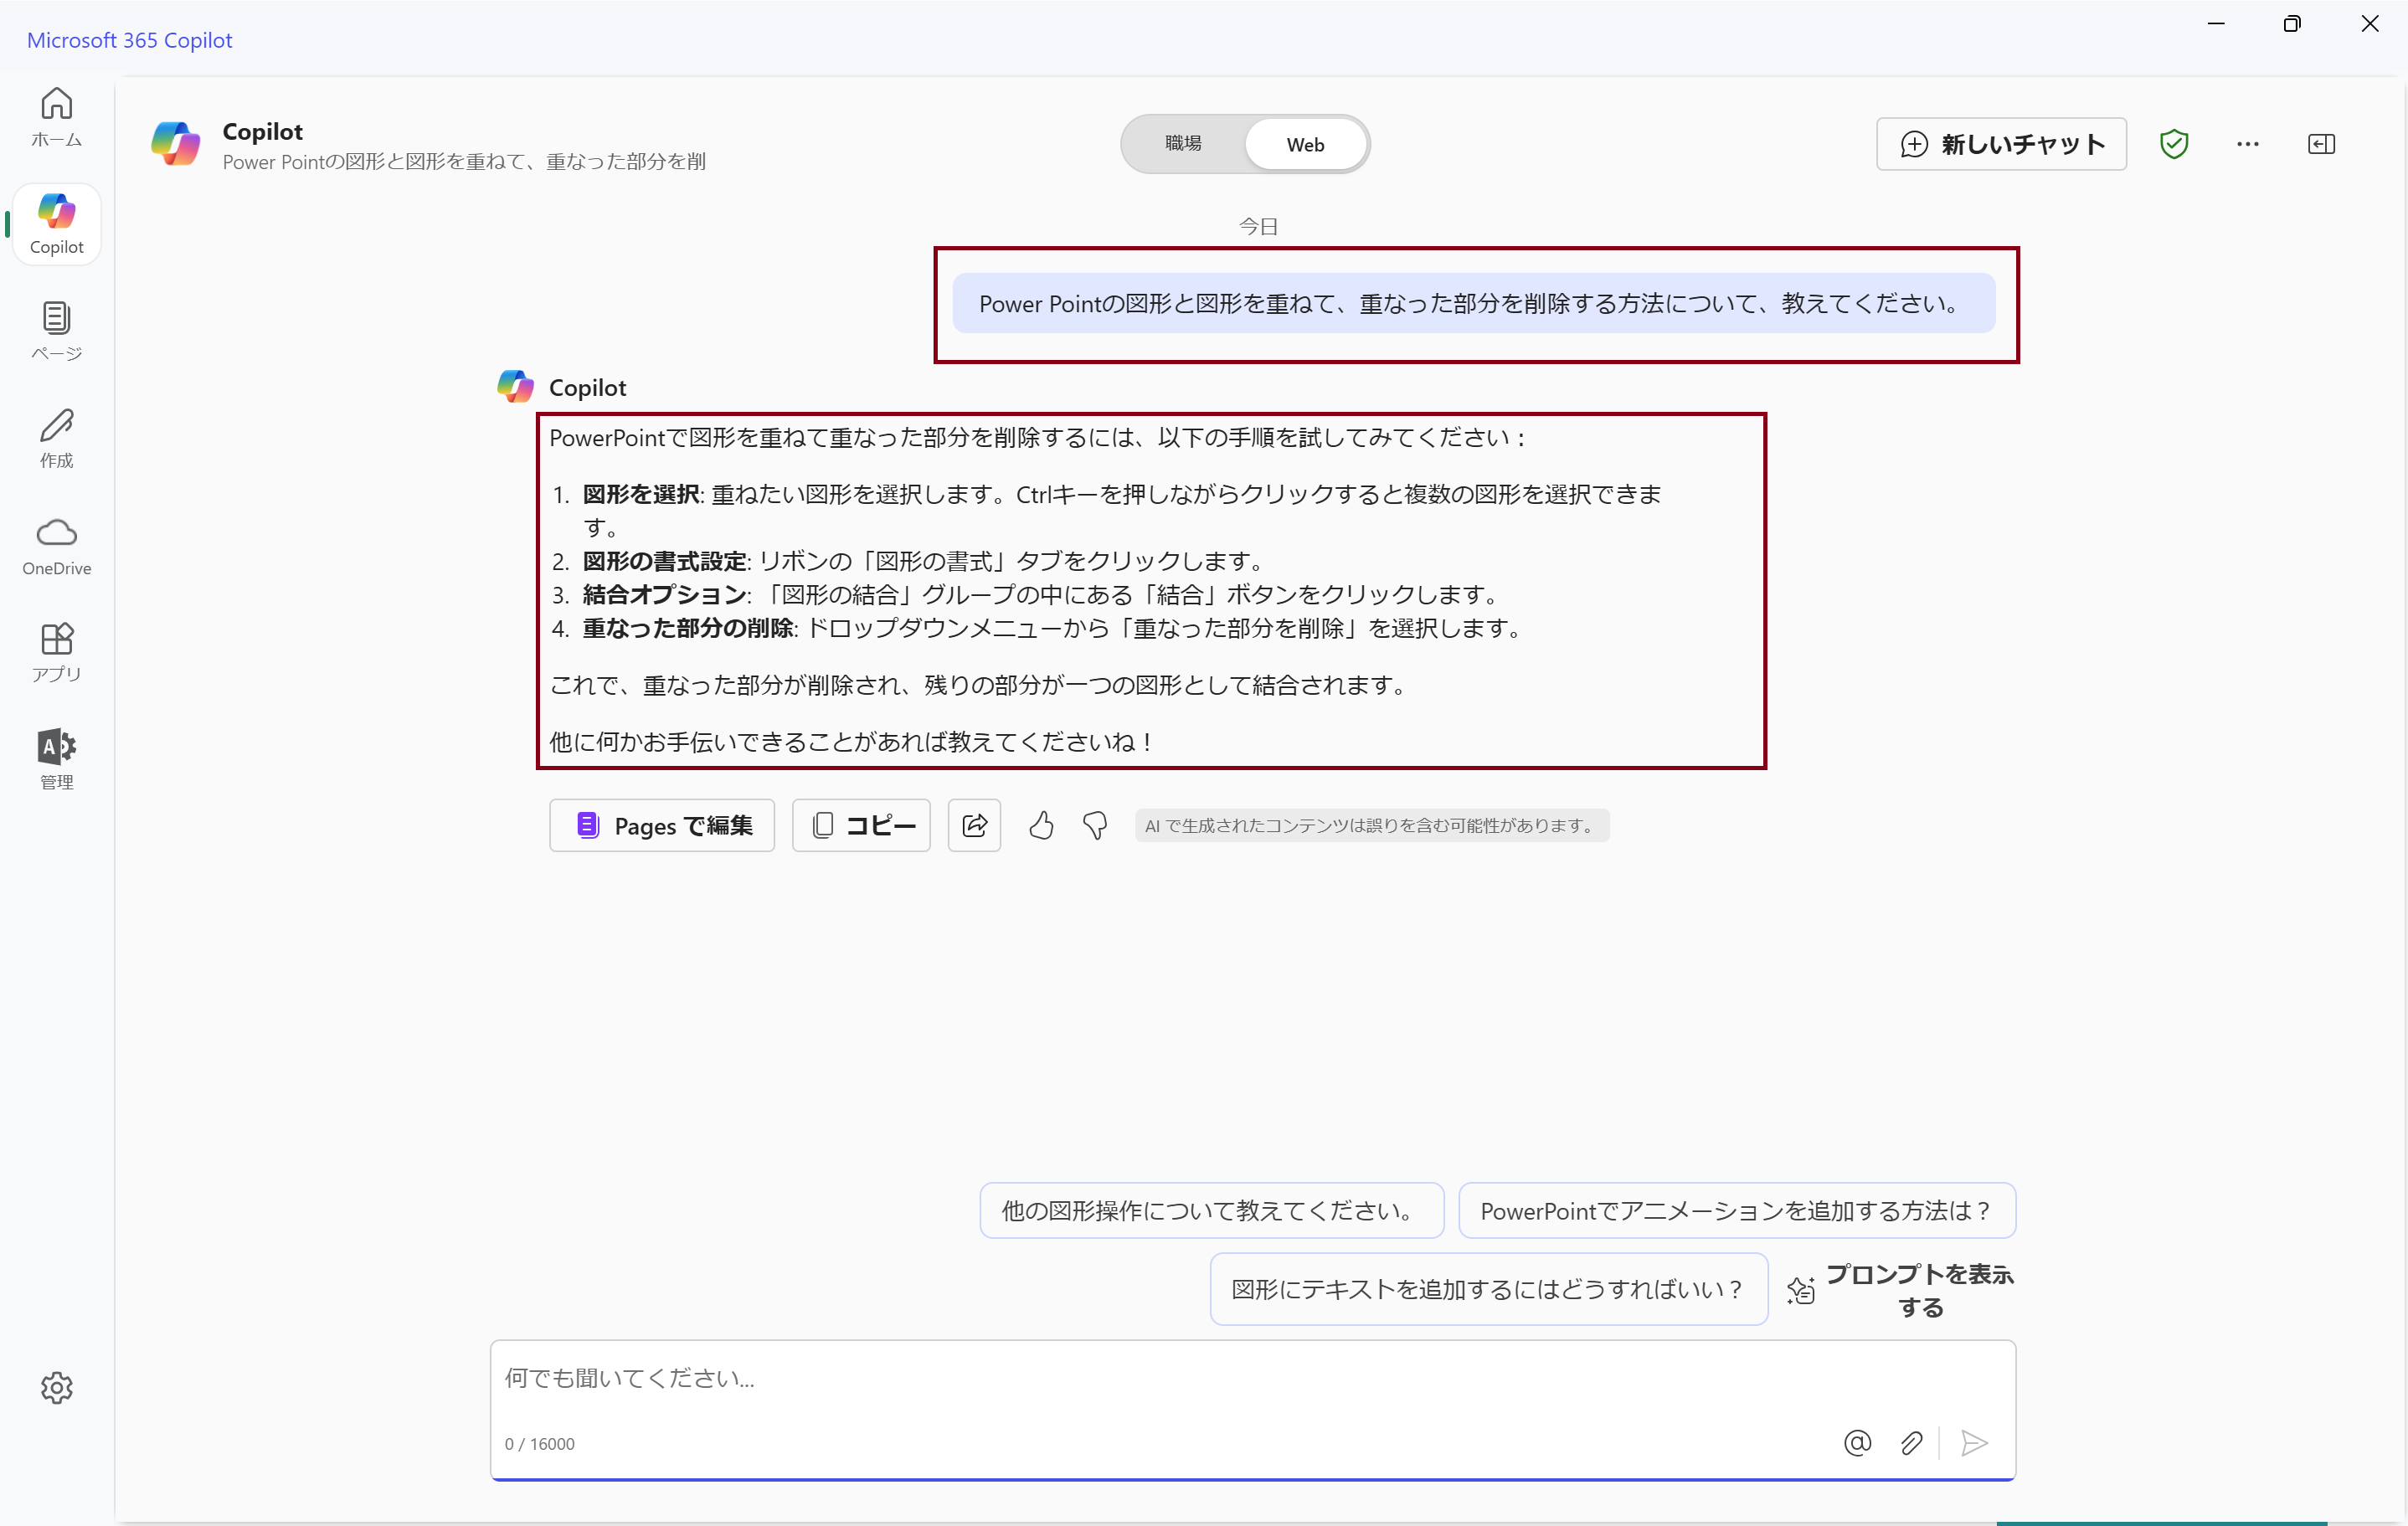Open settings gear in sidebar
This screenshot has width=2408, height=1526.
point(57,1388)
